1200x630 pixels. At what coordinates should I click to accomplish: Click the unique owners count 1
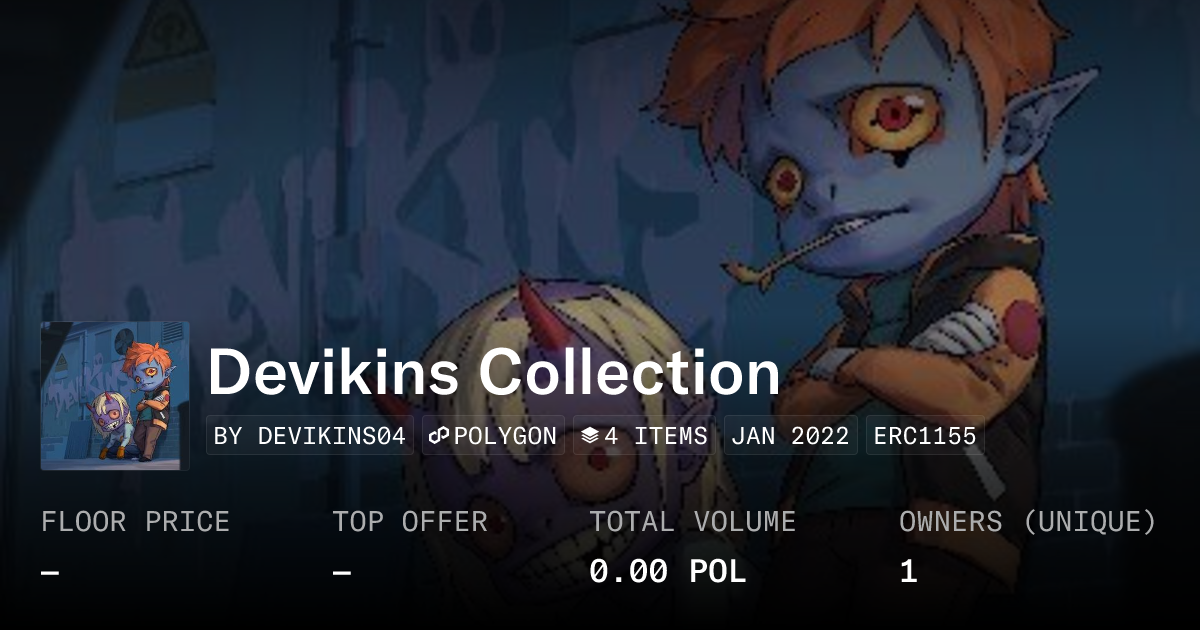[908, 572]
